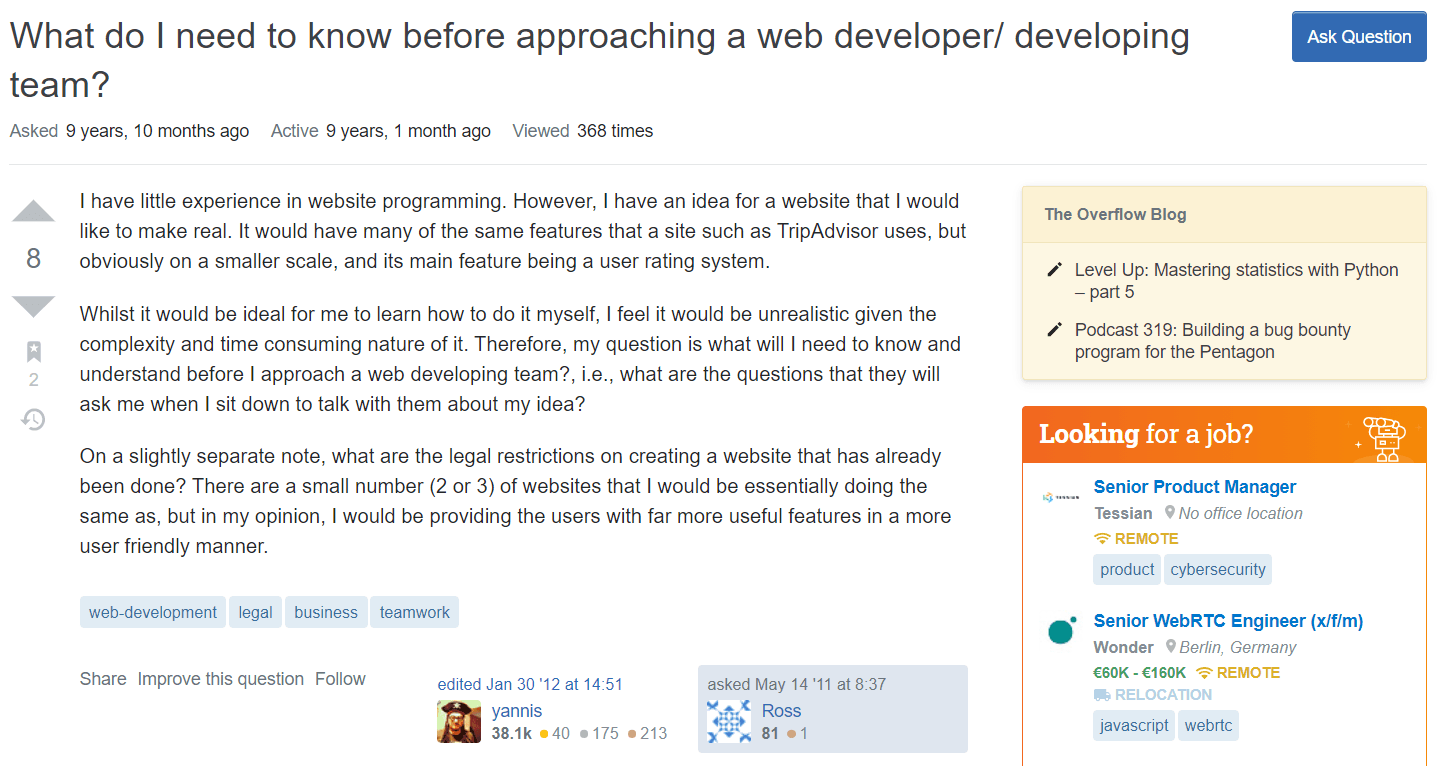Open the Improve this question link
1449x766 pixels.
(x=220, y=679)
